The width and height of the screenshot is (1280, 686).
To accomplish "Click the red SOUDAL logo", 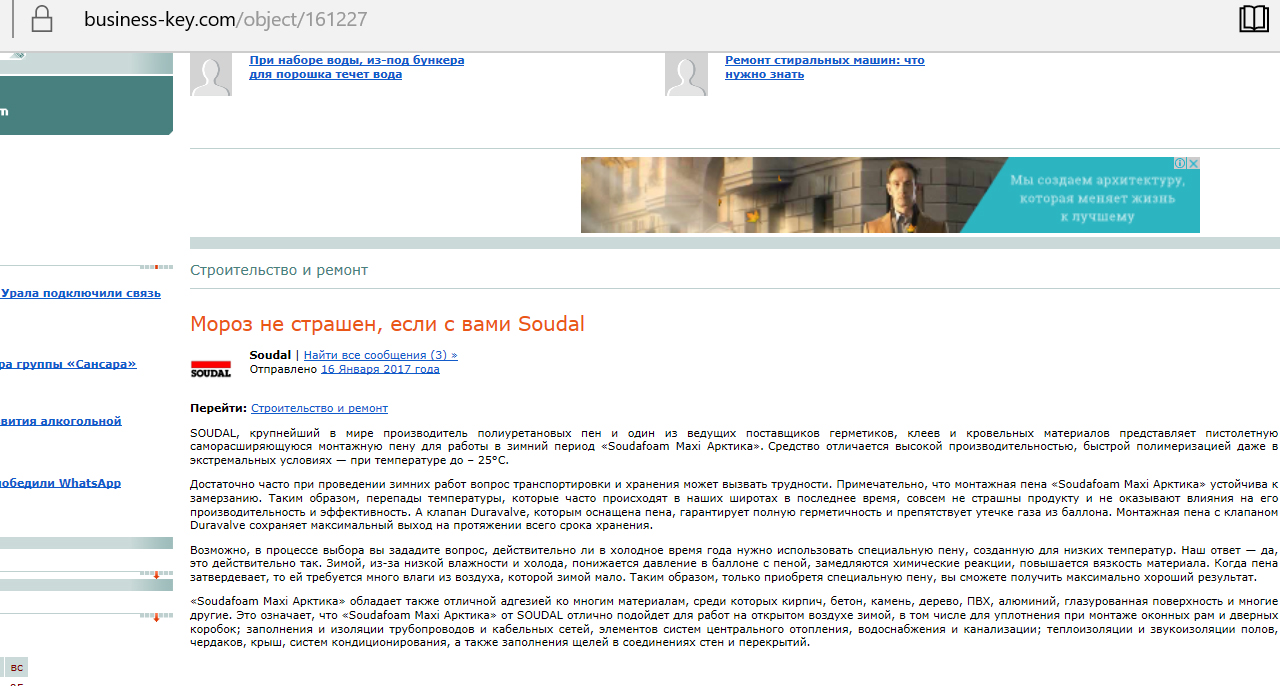I will (210, 368).
